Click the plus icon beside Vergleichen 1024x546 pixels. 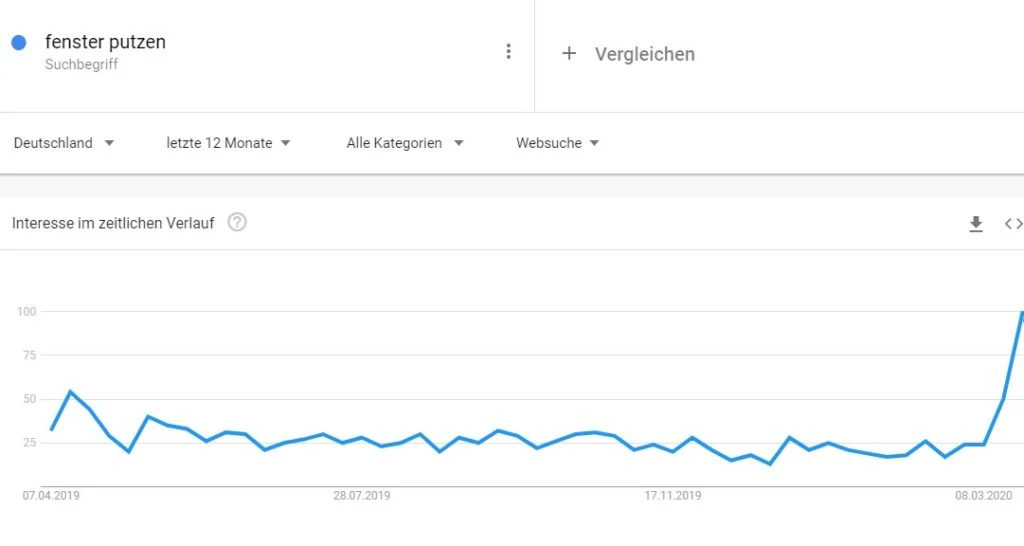point(569,54)
